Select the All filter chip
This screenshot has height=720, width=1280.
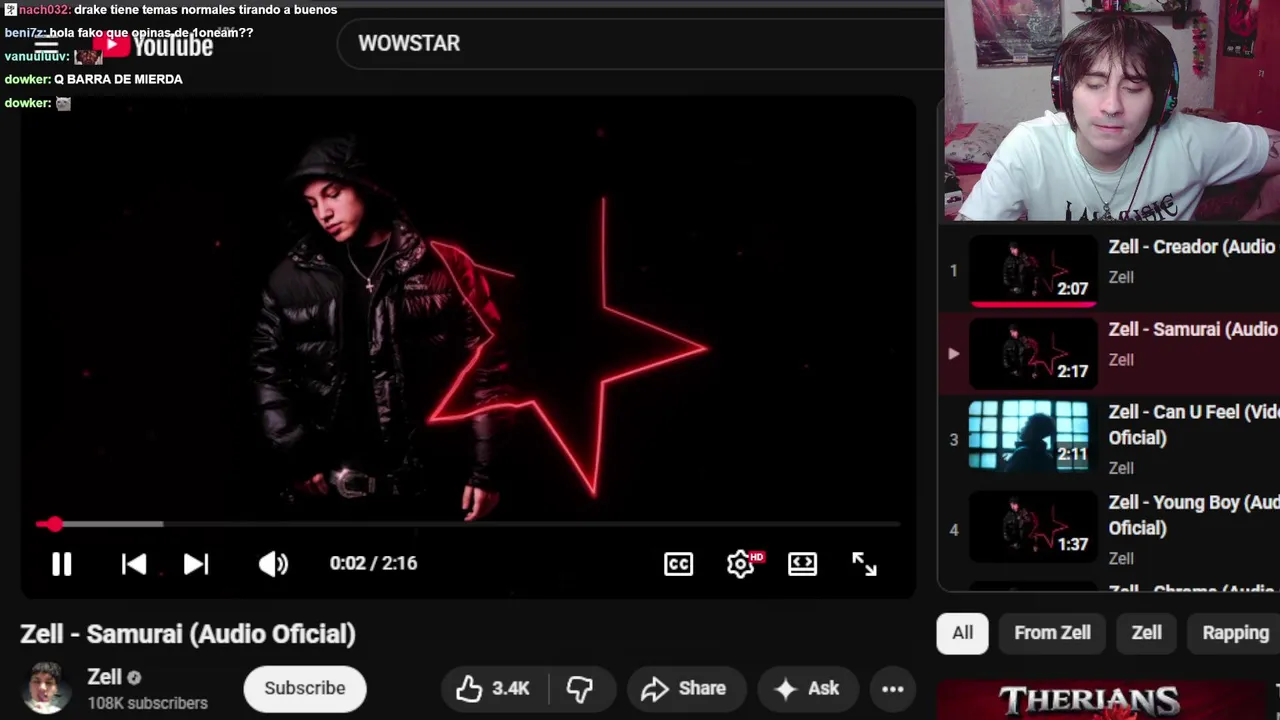pos(962,633)
